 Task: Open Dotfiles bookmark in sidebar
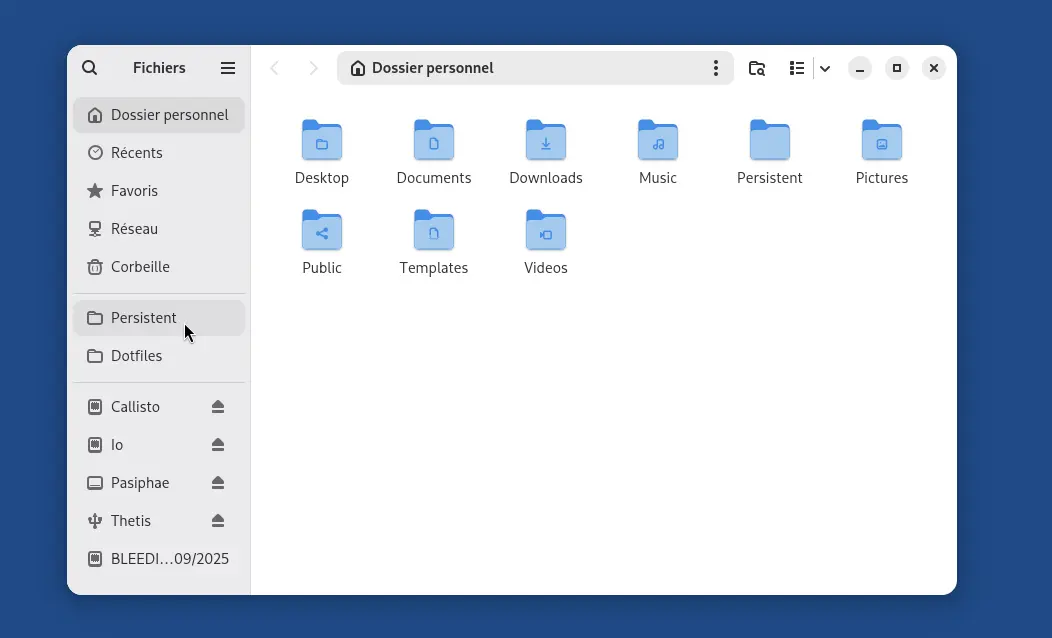(x=159, y=356)
